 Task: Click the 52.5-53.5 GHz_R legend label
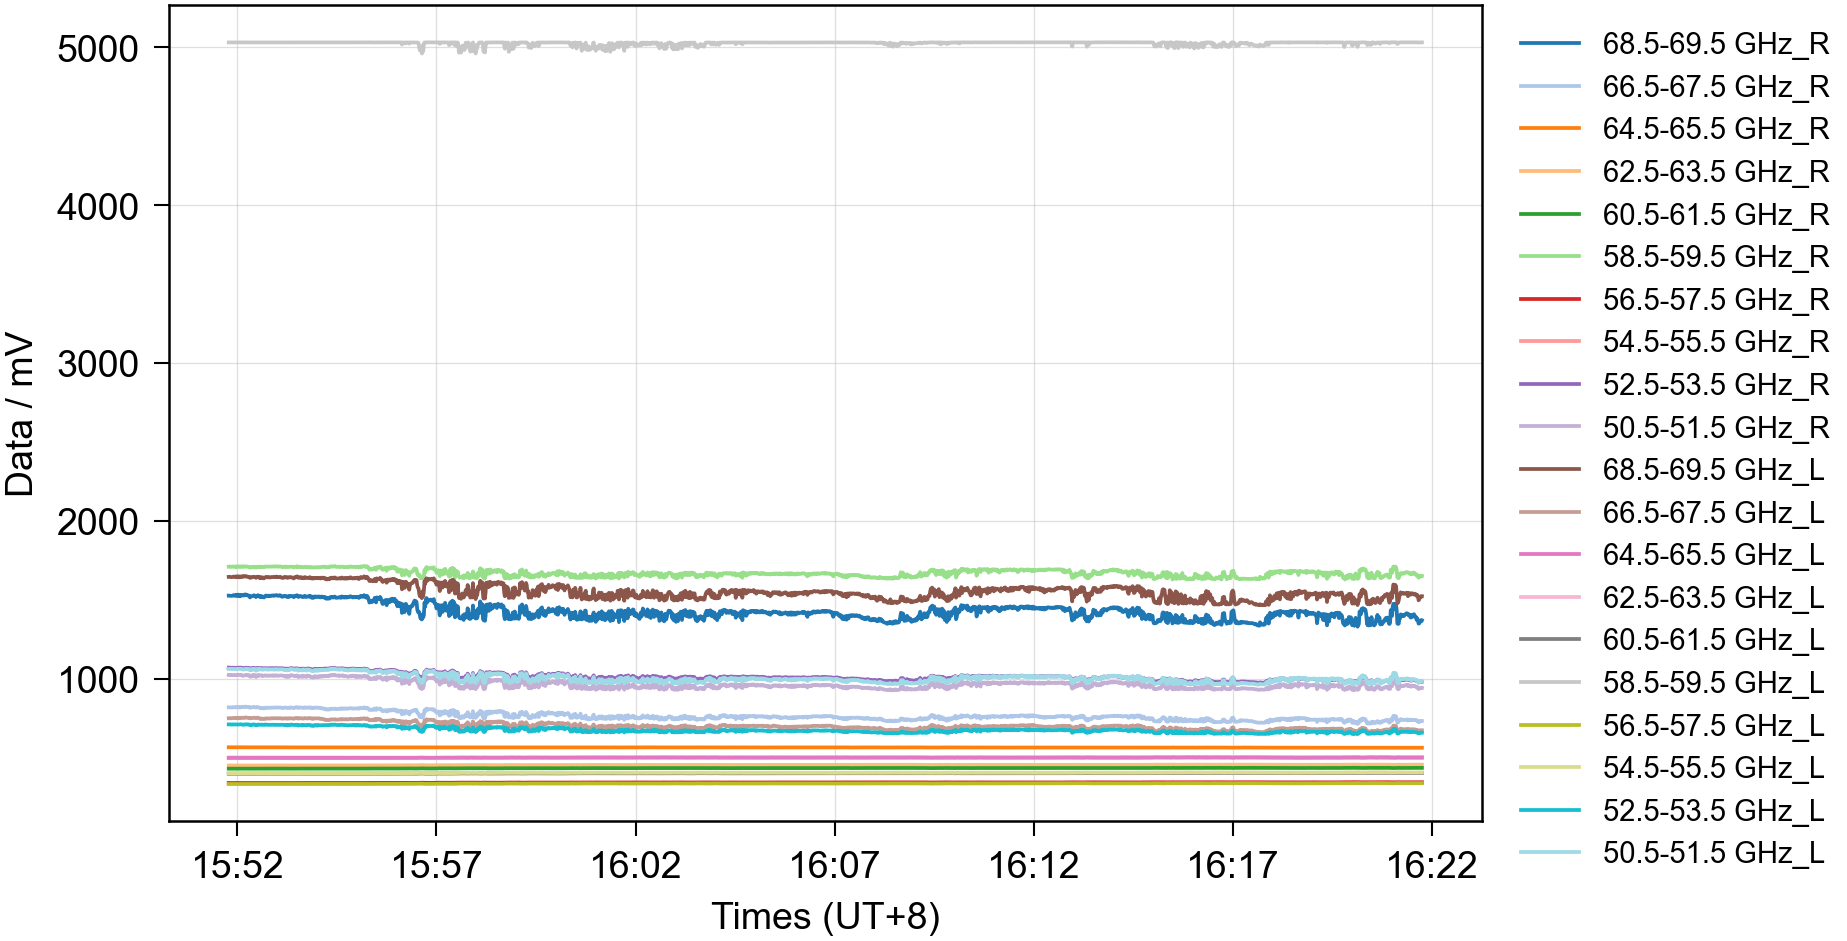pos(1714,384)
